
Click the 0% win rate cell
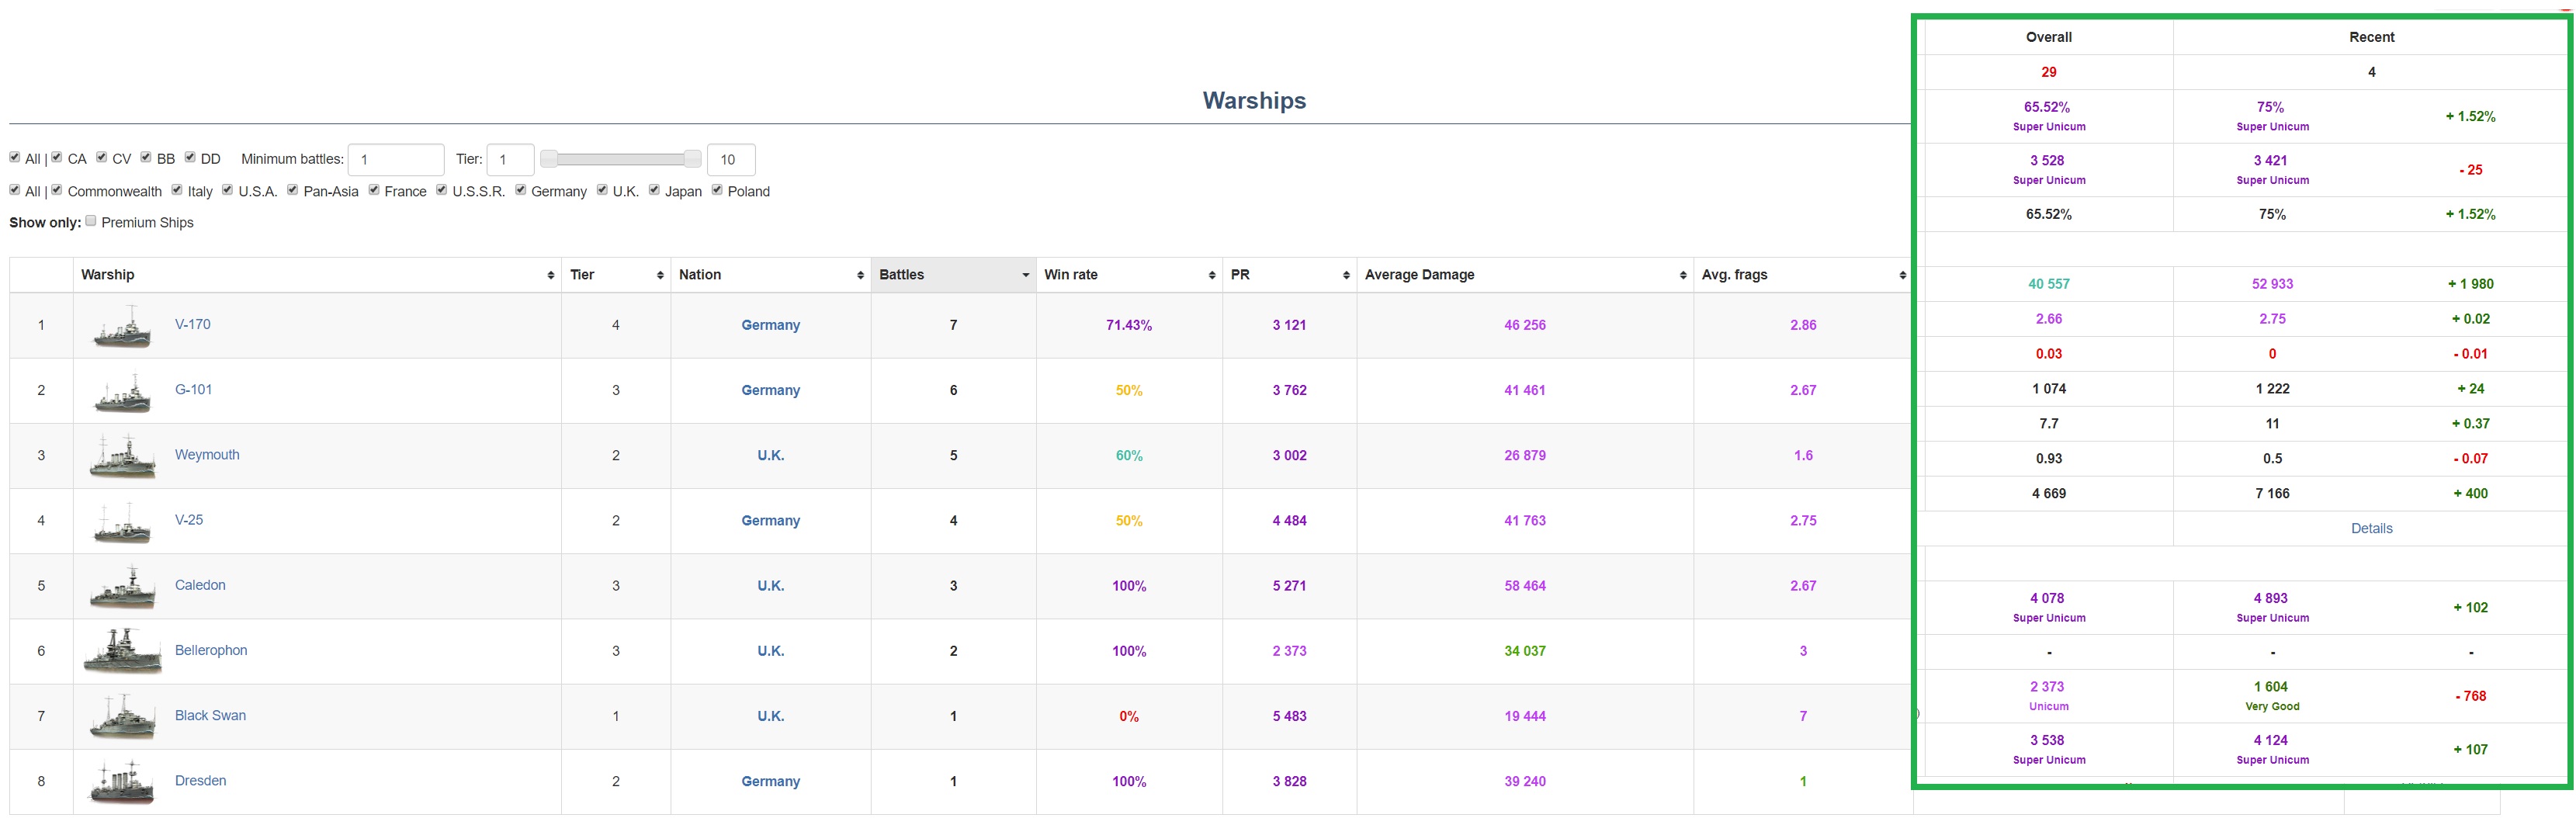coord(1129,716)
